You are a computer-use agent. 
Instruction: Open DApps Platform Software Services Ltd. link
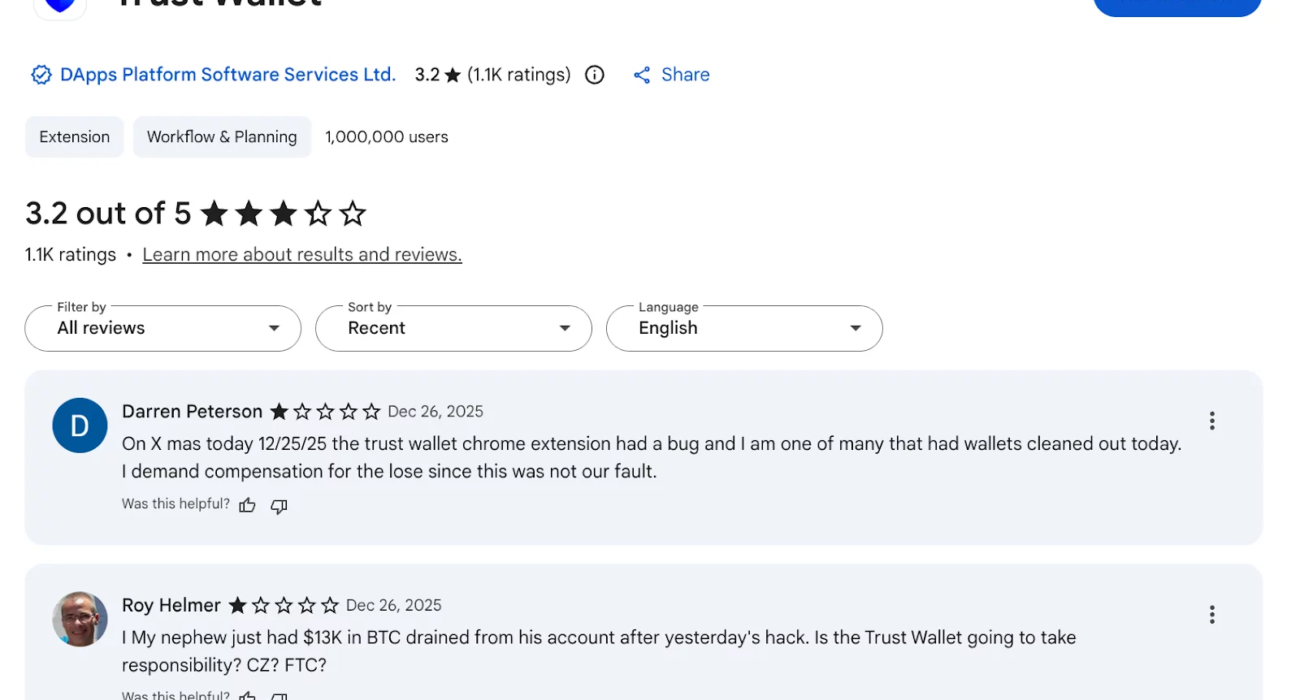click(x=228, y=75)
